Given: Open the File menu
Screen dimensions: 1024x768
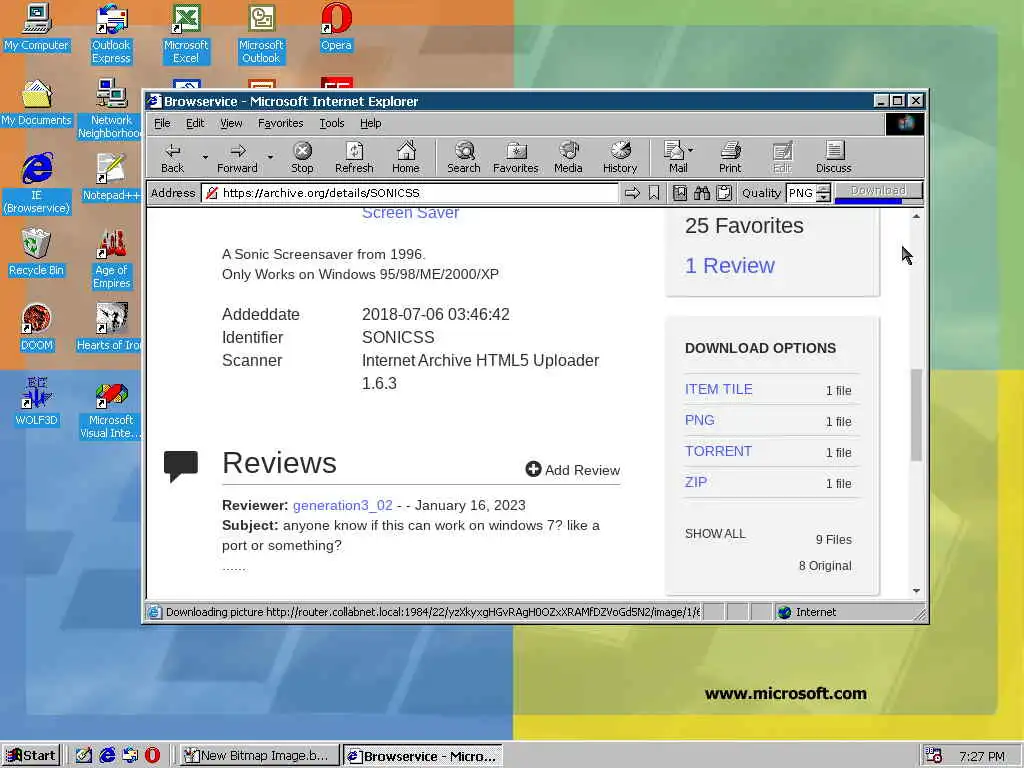Looking at the screenshot, I should [x=162, y=123].
